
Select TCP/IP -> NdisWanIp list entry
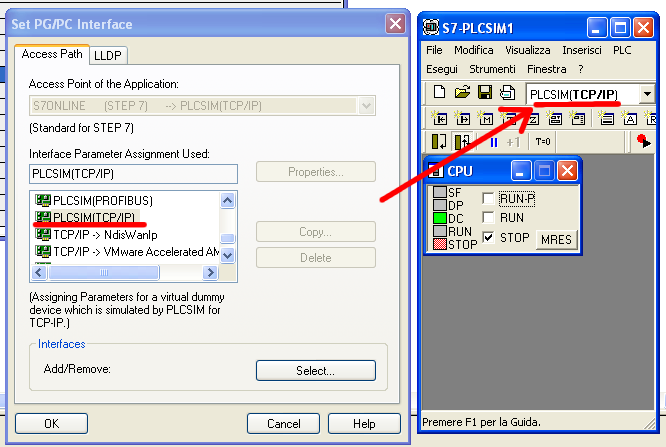pos(105,235)
